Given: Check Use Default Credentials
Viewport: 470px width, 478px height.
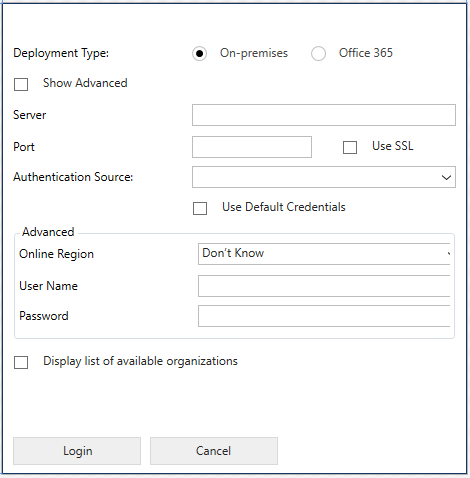Looking at the screenshot, I should (200, 208).
